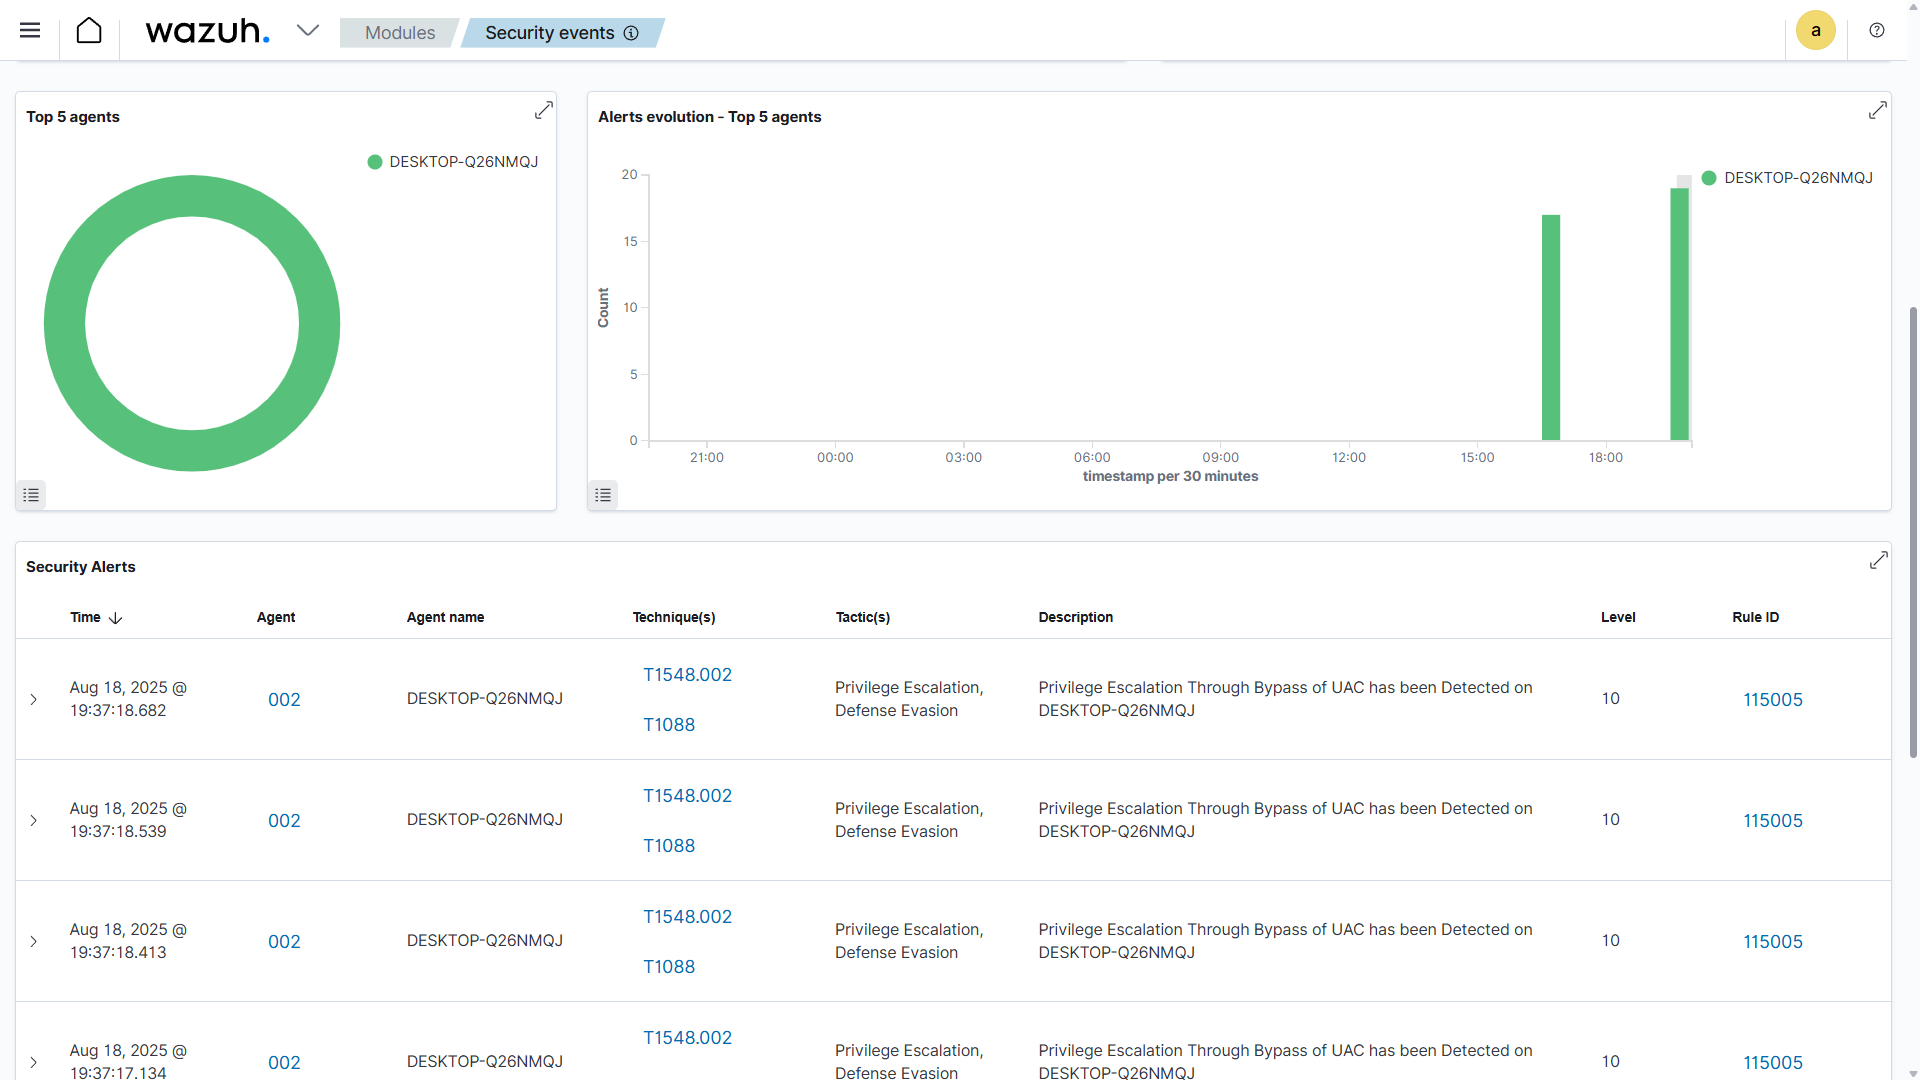Click the Technique(s) column header
1920x1080 pixels.
(674, 617)
